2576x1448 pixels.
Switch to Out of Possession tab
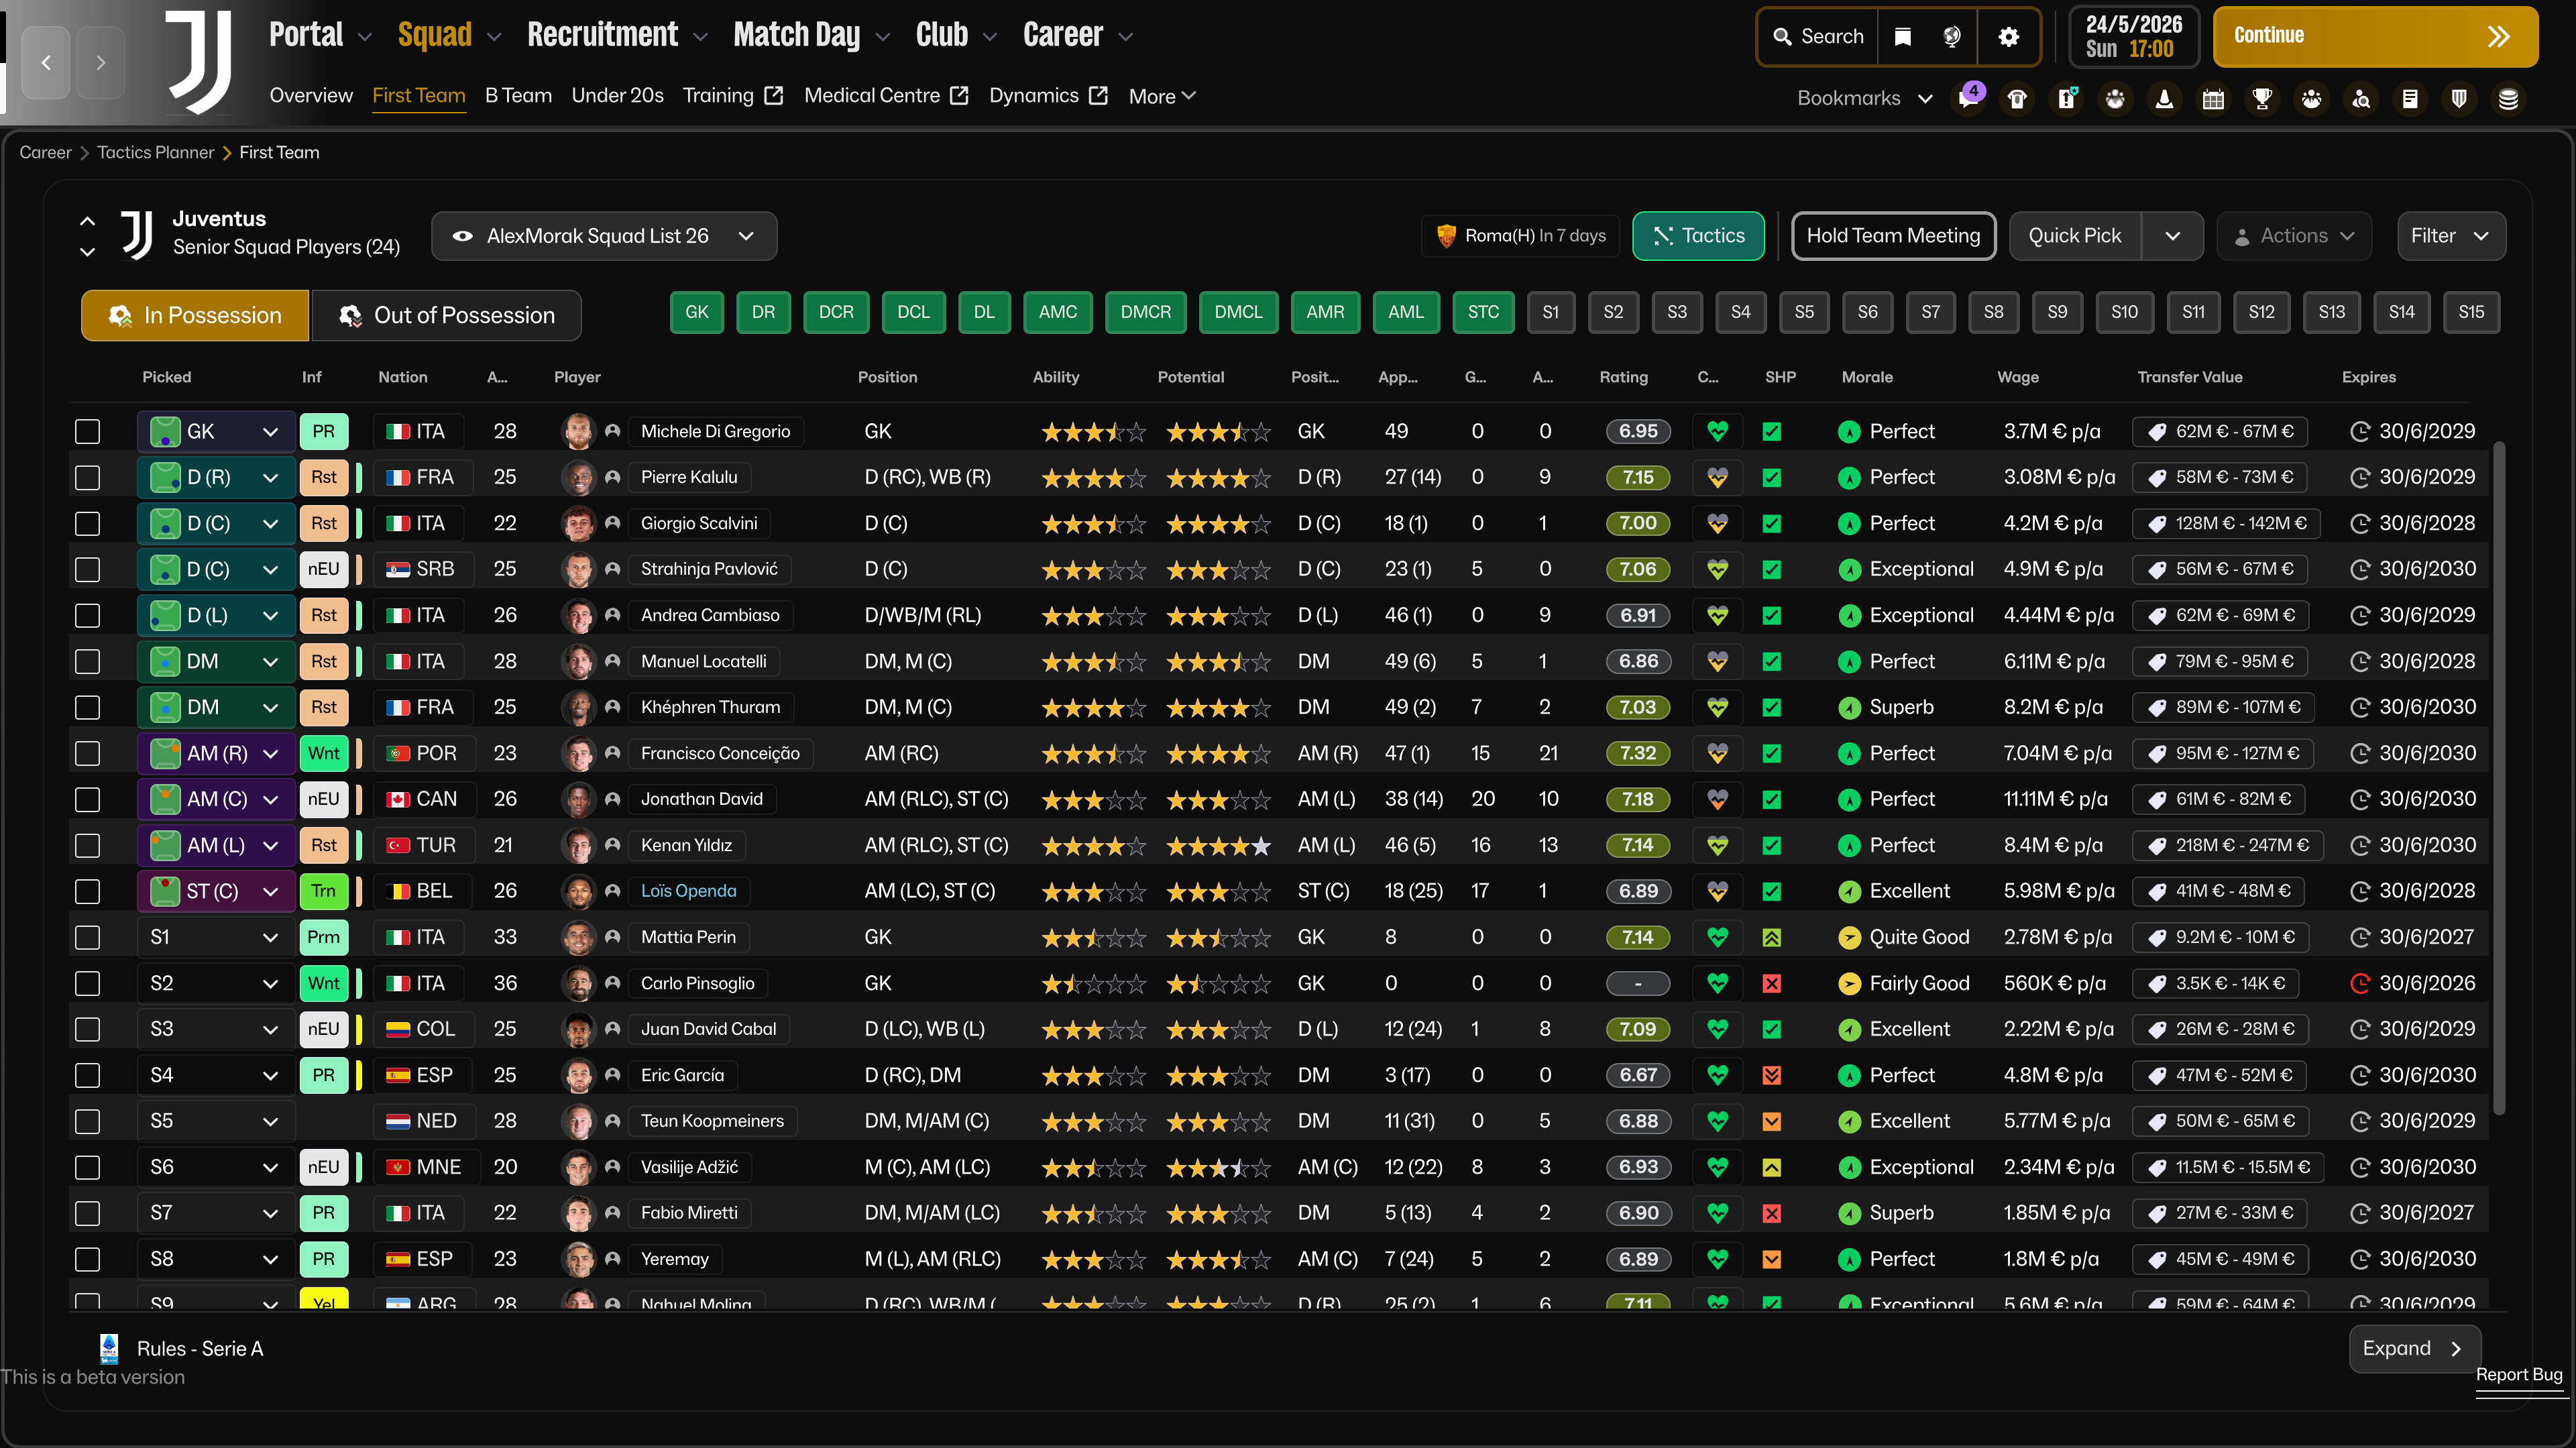(x=446, y=316)
